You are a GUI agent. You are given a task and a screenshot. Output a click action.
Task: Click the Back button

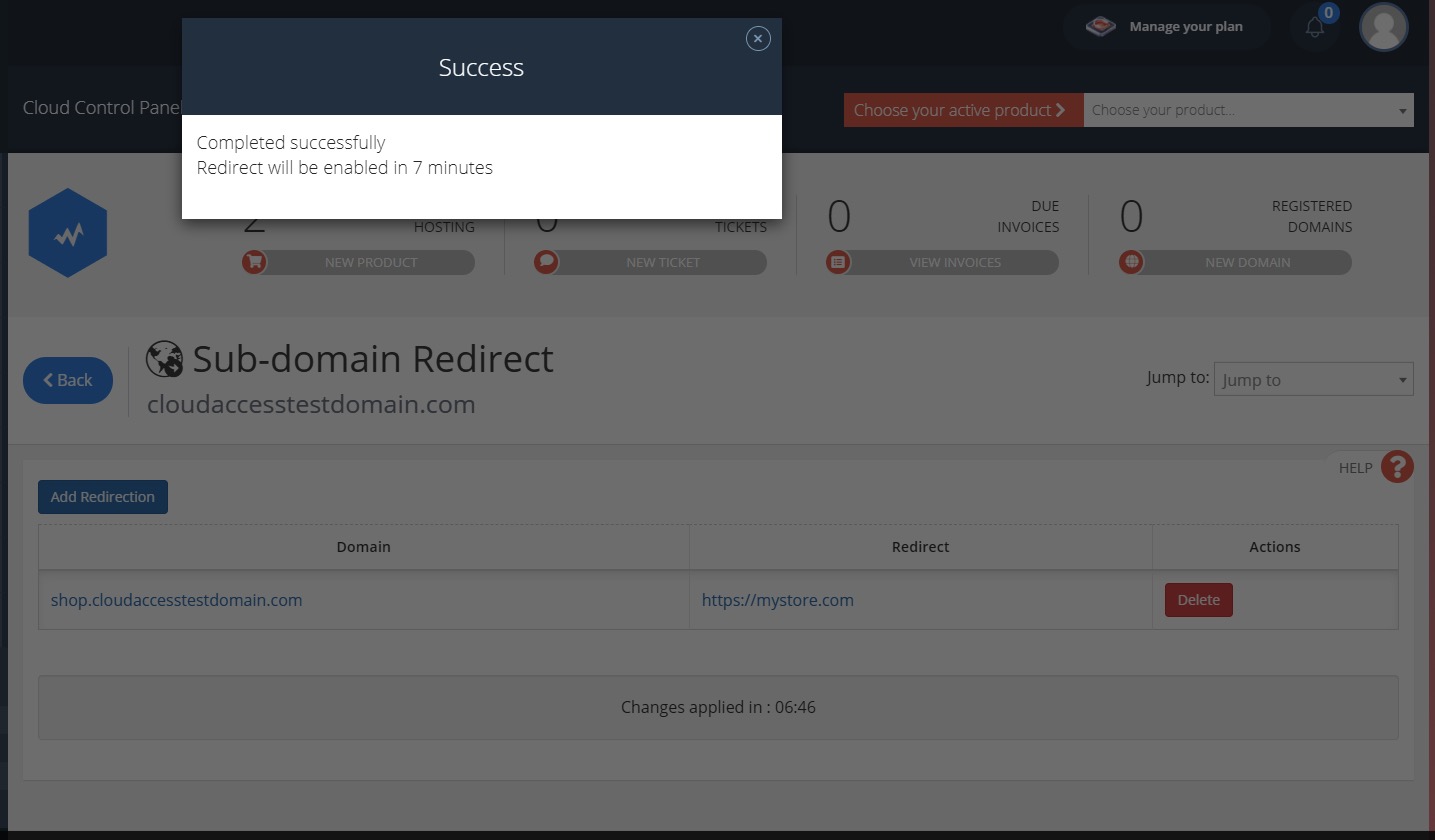click(68, 380)
